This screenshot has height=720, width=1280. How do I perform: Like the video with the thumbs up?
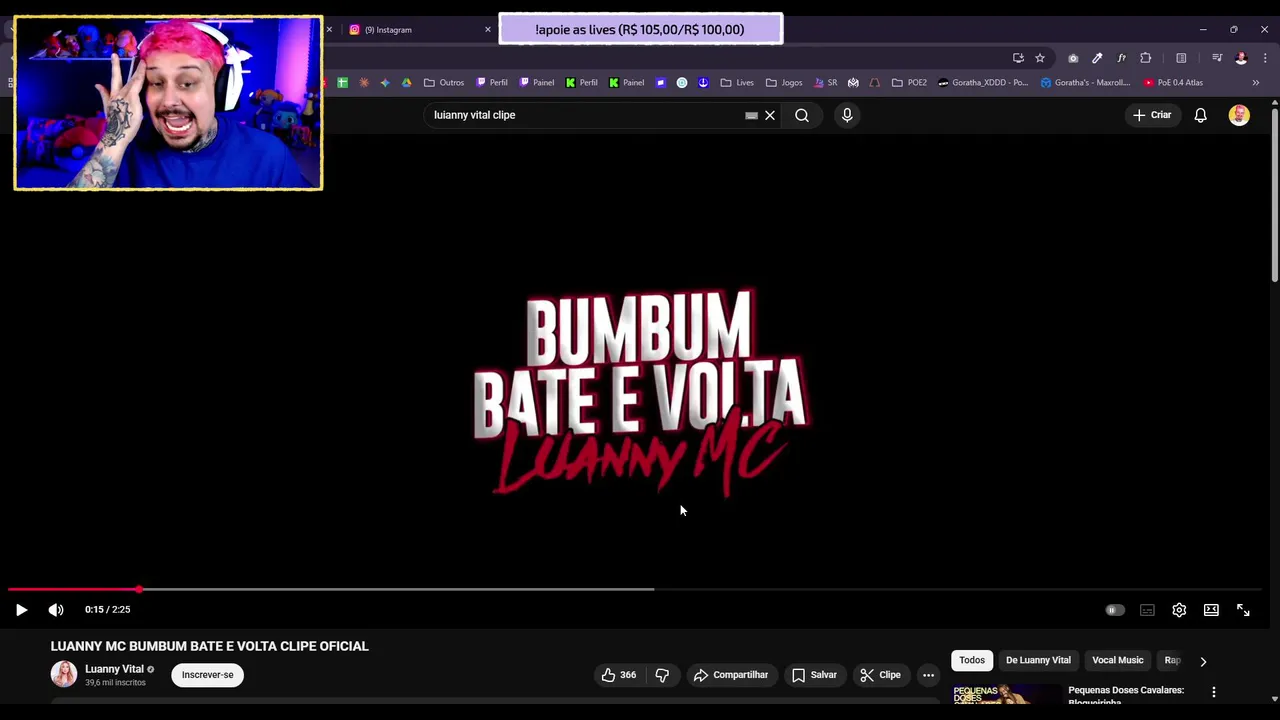(x=618, y=675)
